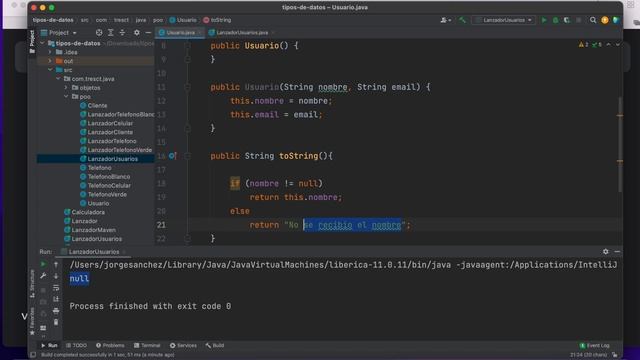
Task: Toggle soft-wrap in the Run console
Action: (56, 288)
